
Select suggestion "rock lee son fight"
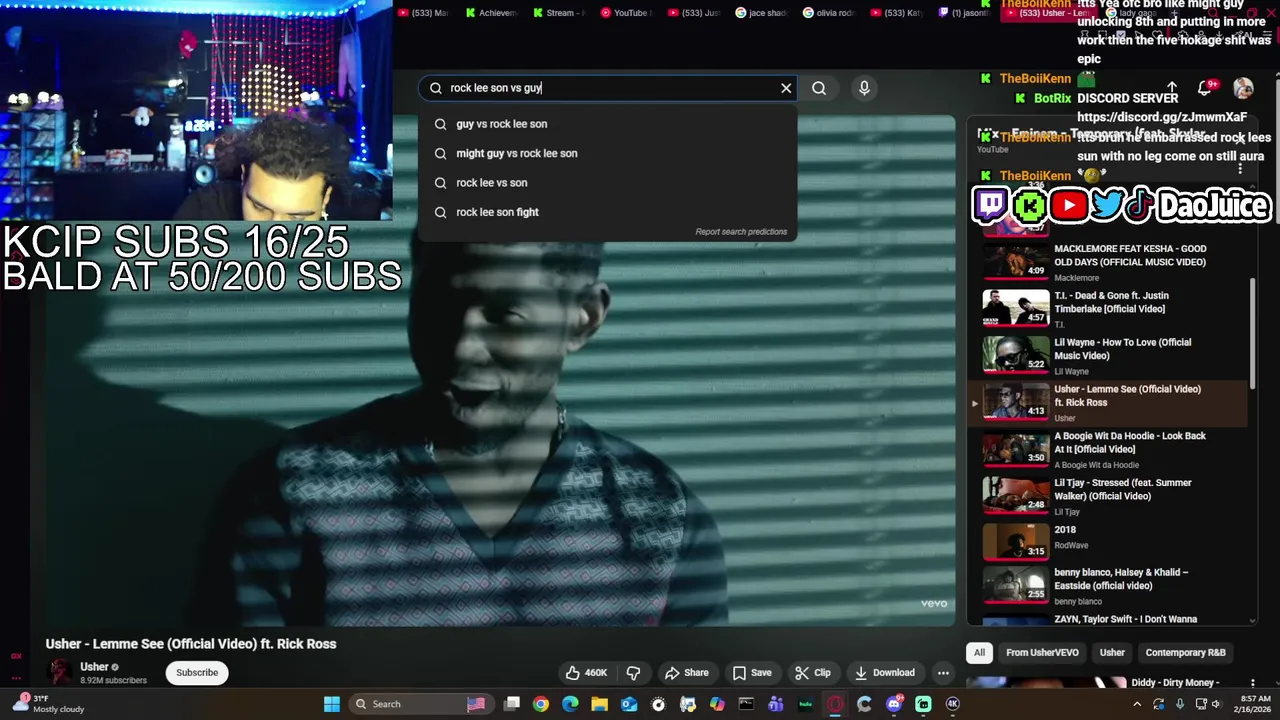click(608, 212)
